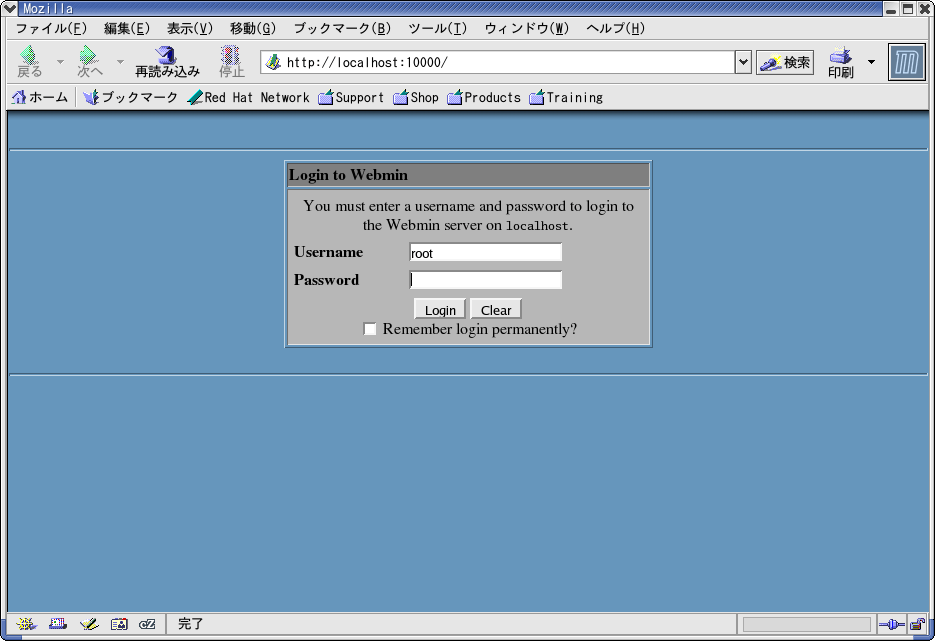
Task: Click the Mozilla throbber logo icon
Action: click(x=906, y=62)
